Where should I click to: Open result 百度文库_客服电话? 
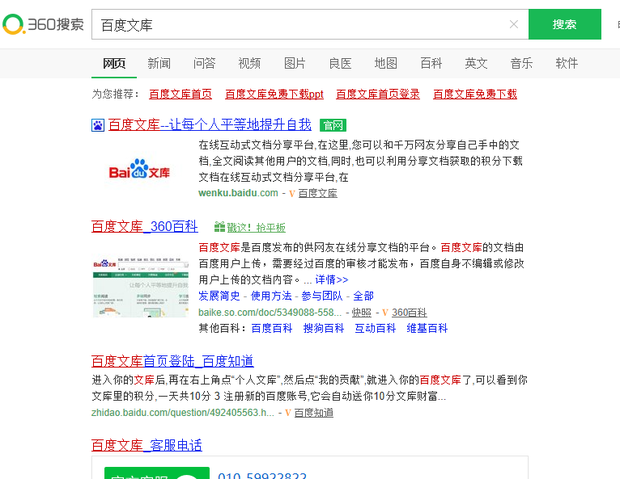[146, 445]
